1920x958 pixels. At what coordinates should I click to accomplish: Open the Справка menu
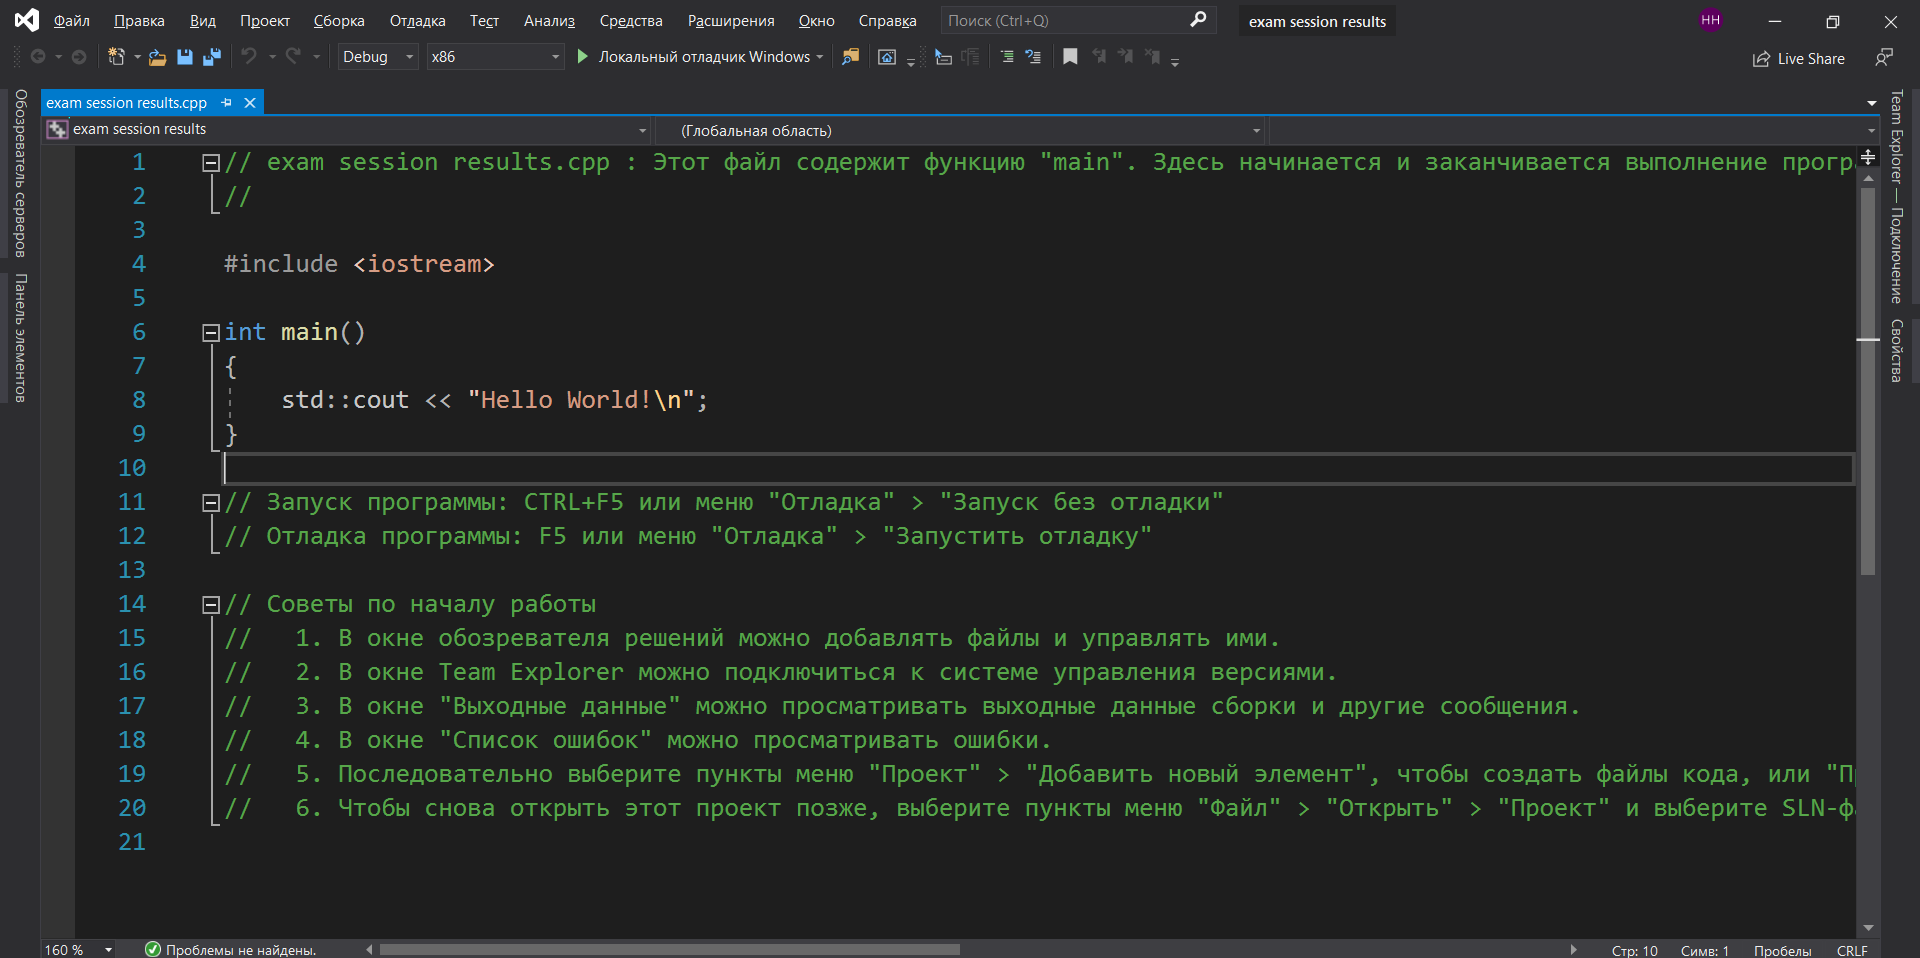pos(887,21)
